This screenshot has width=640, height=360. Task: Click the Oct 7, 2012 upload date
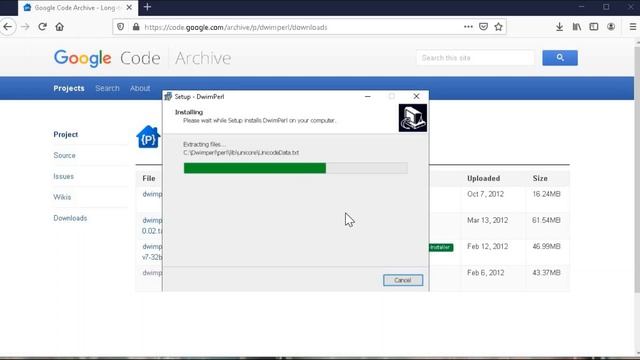point(485,194)
